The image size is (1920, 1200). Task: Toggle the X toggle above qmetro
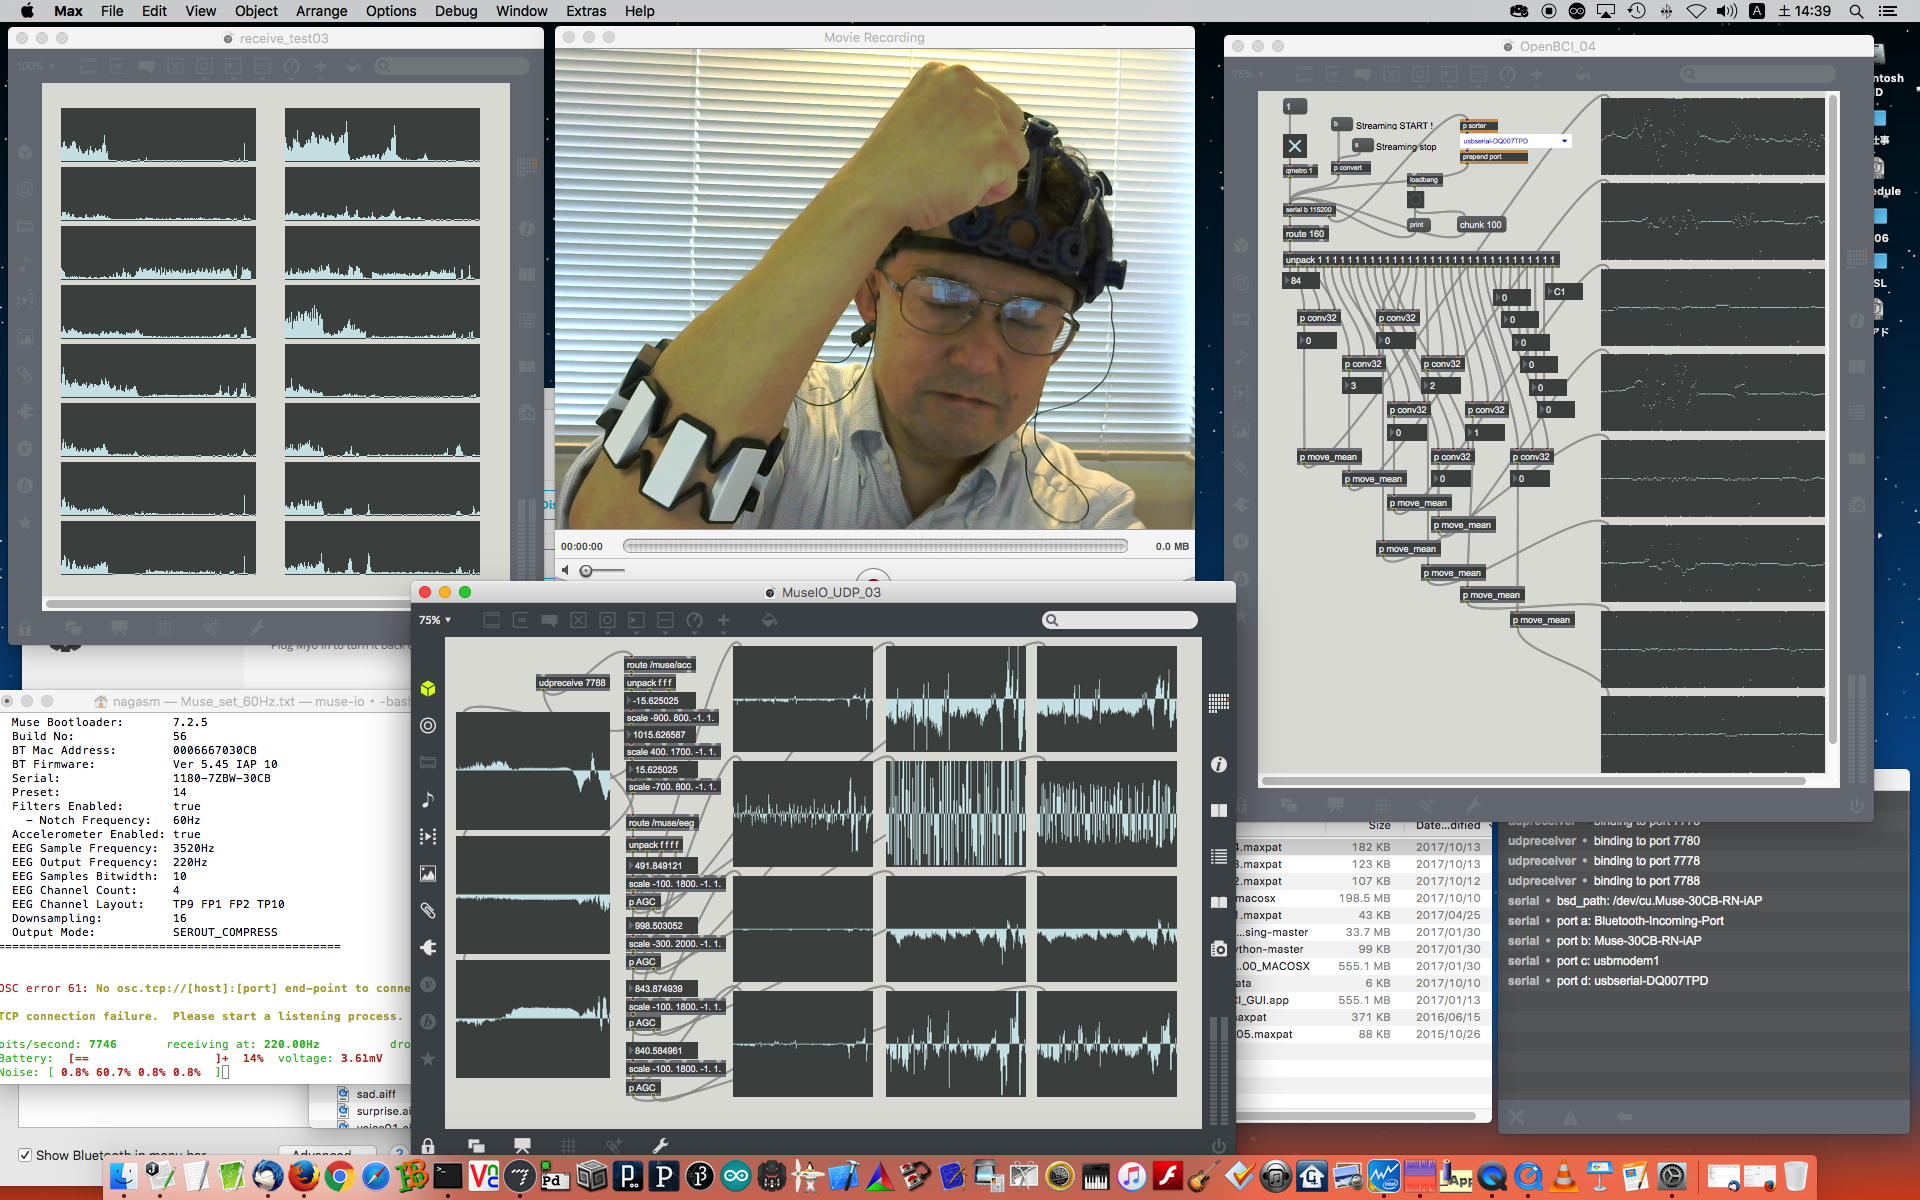pyautogui.click(x=1294, y=146)
